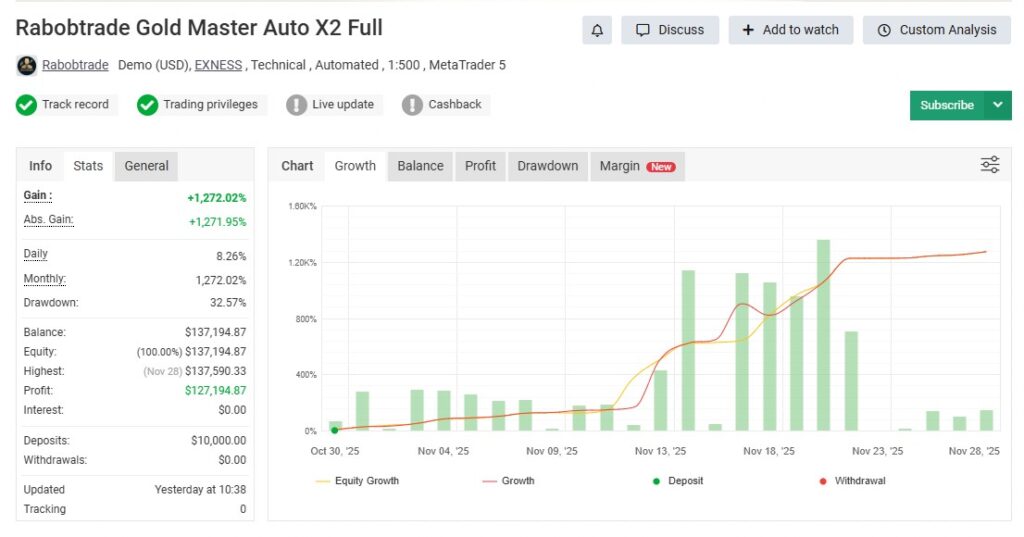Viewport: 1024px width, 537px height.
Task: Open the Custom Analysis menu
Action: coord(937,30)
